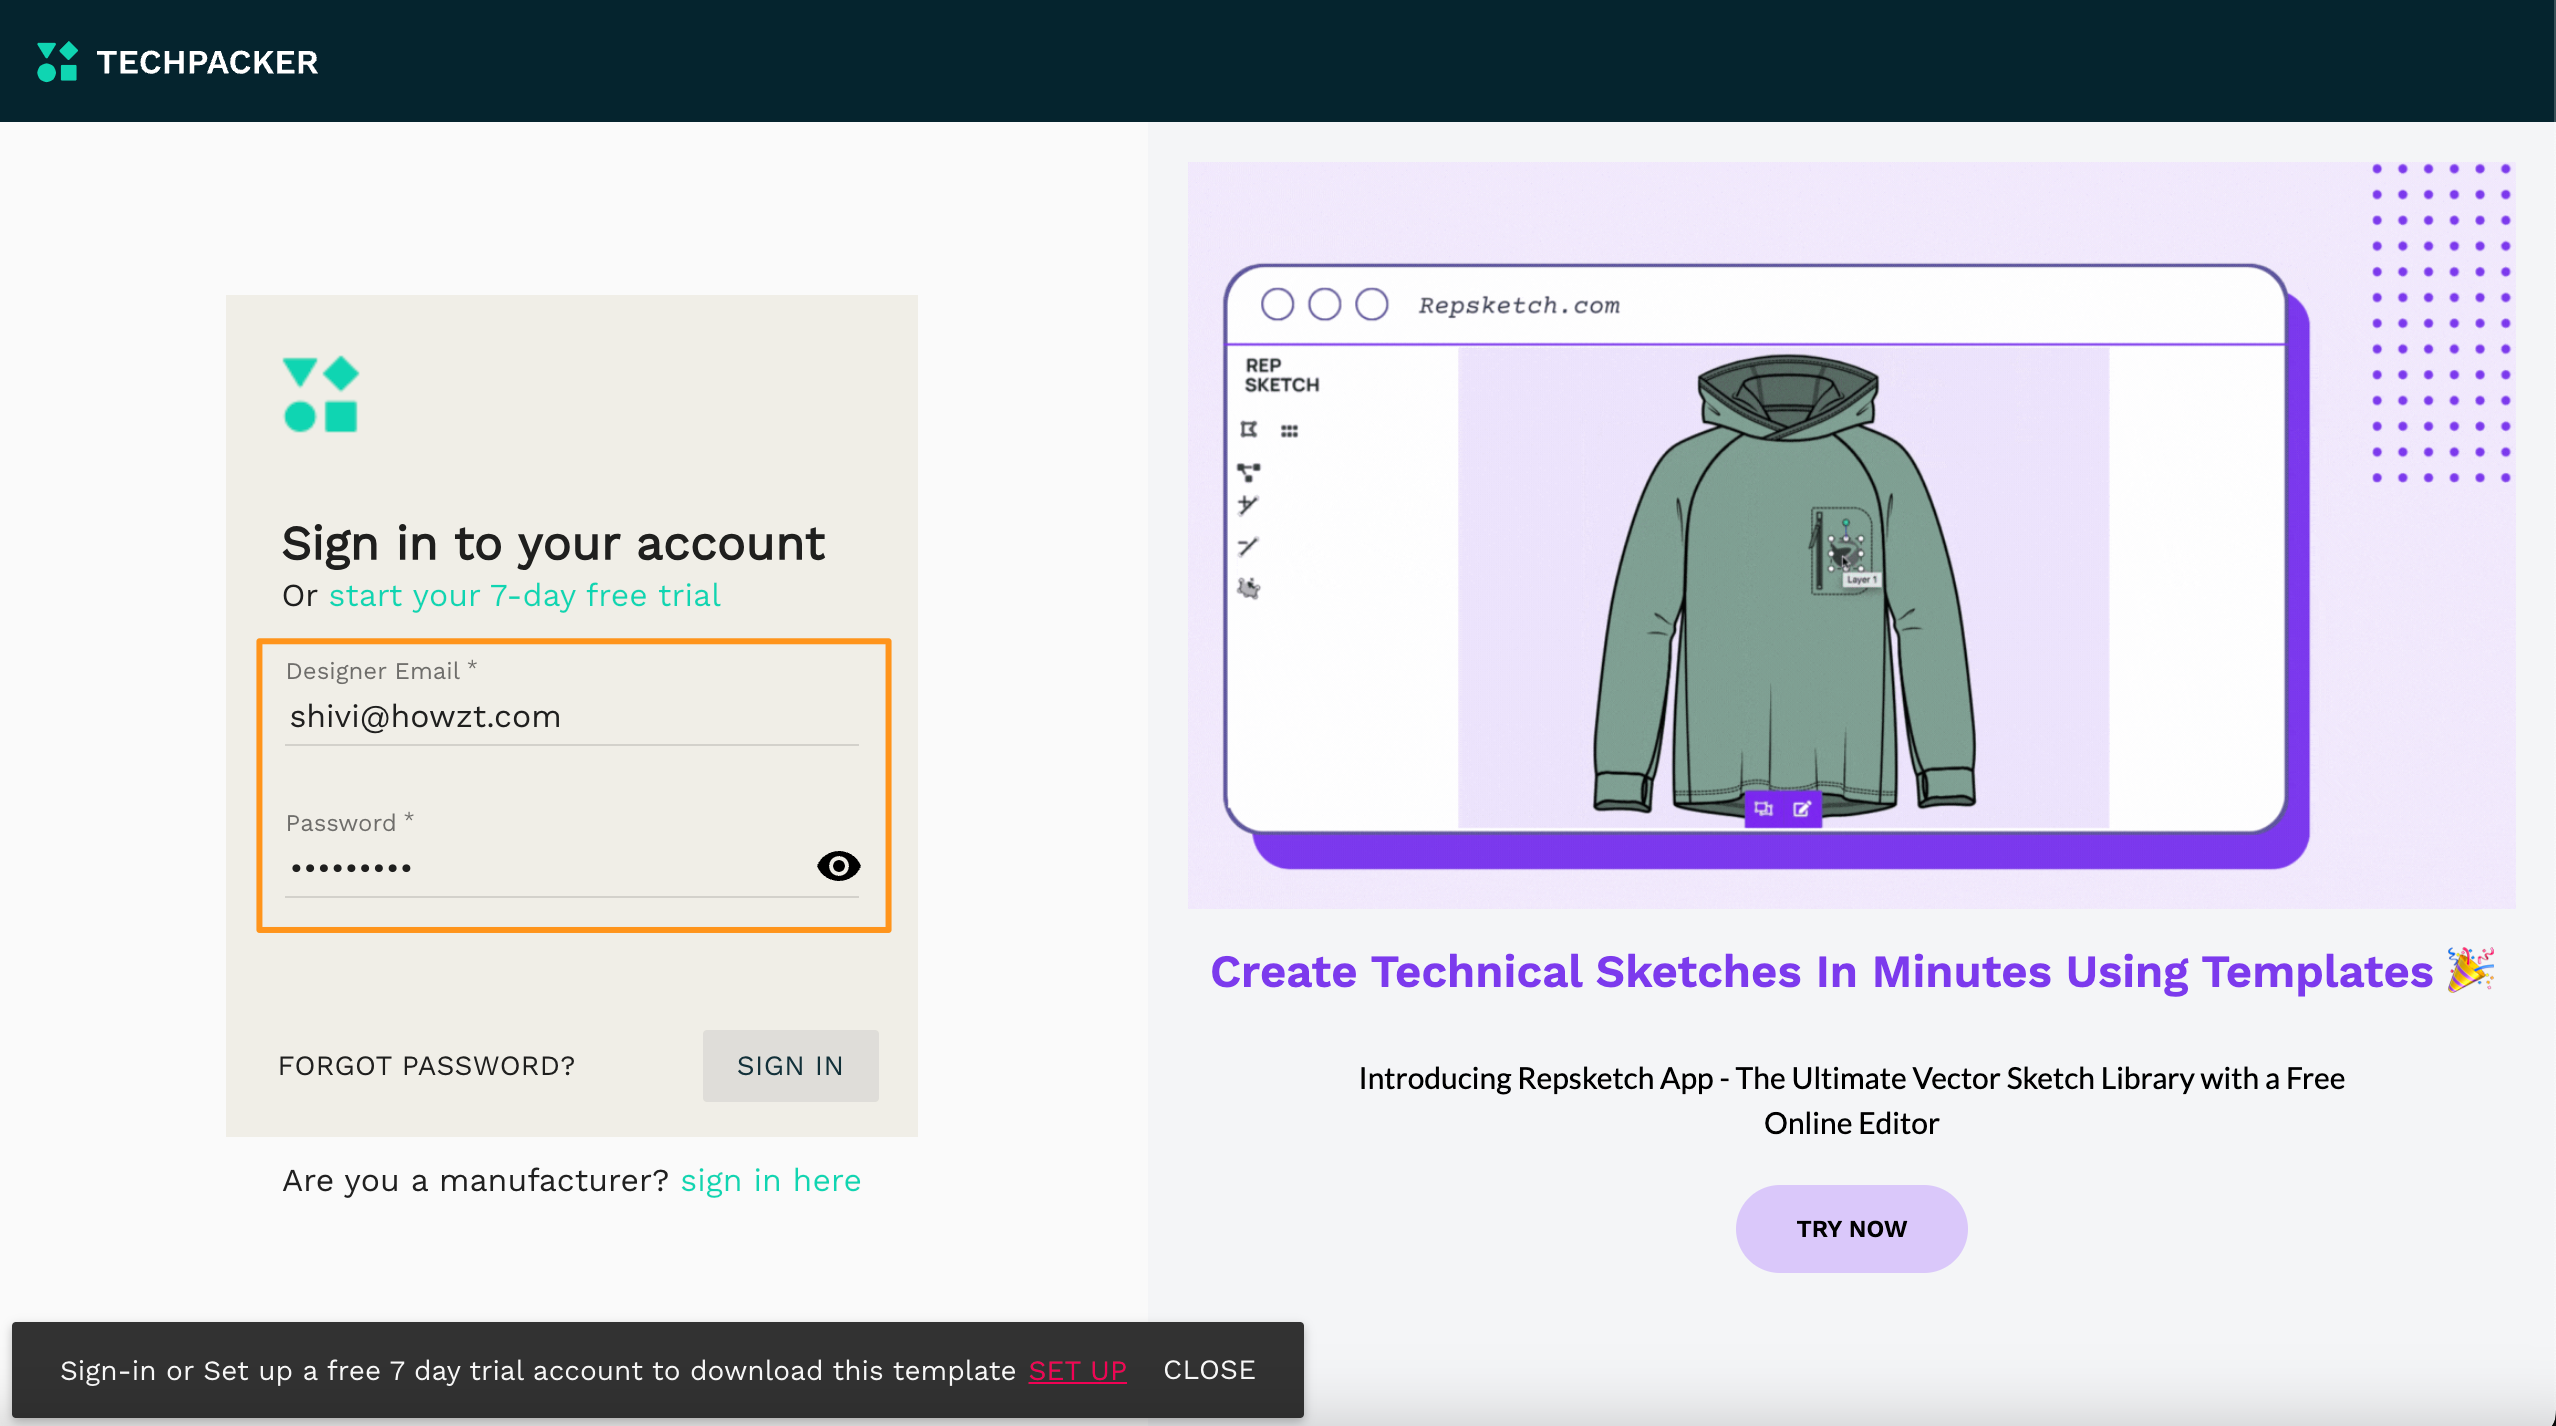
Task: Click the Techpacker logo in the header
Action: point(177,62)
